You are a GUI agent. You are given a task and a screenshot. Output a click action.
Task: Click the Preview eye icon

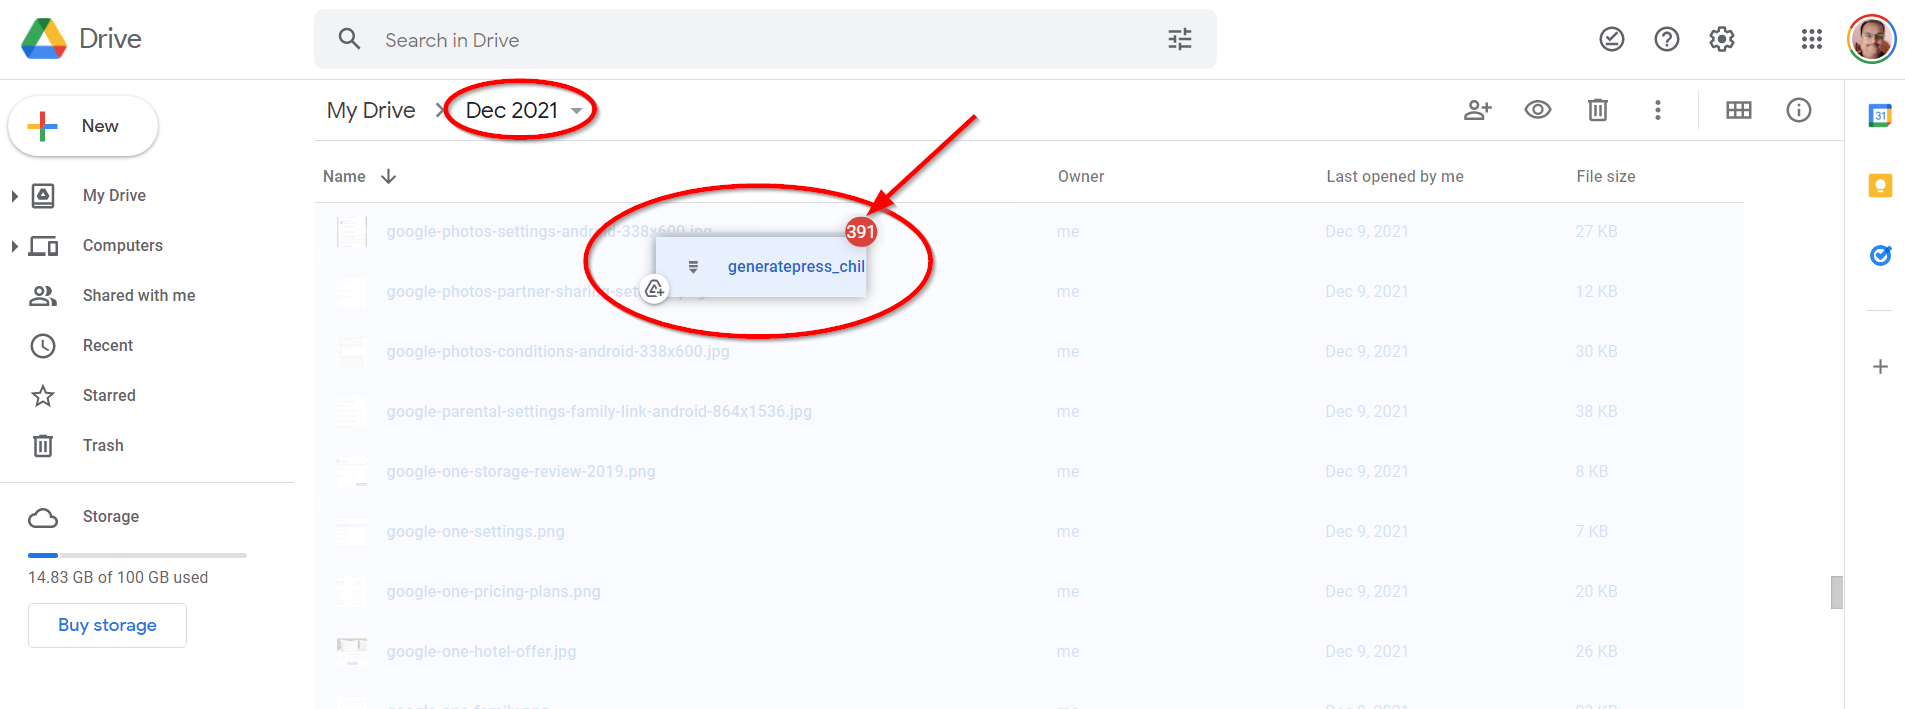click(x=1538, y=110)
